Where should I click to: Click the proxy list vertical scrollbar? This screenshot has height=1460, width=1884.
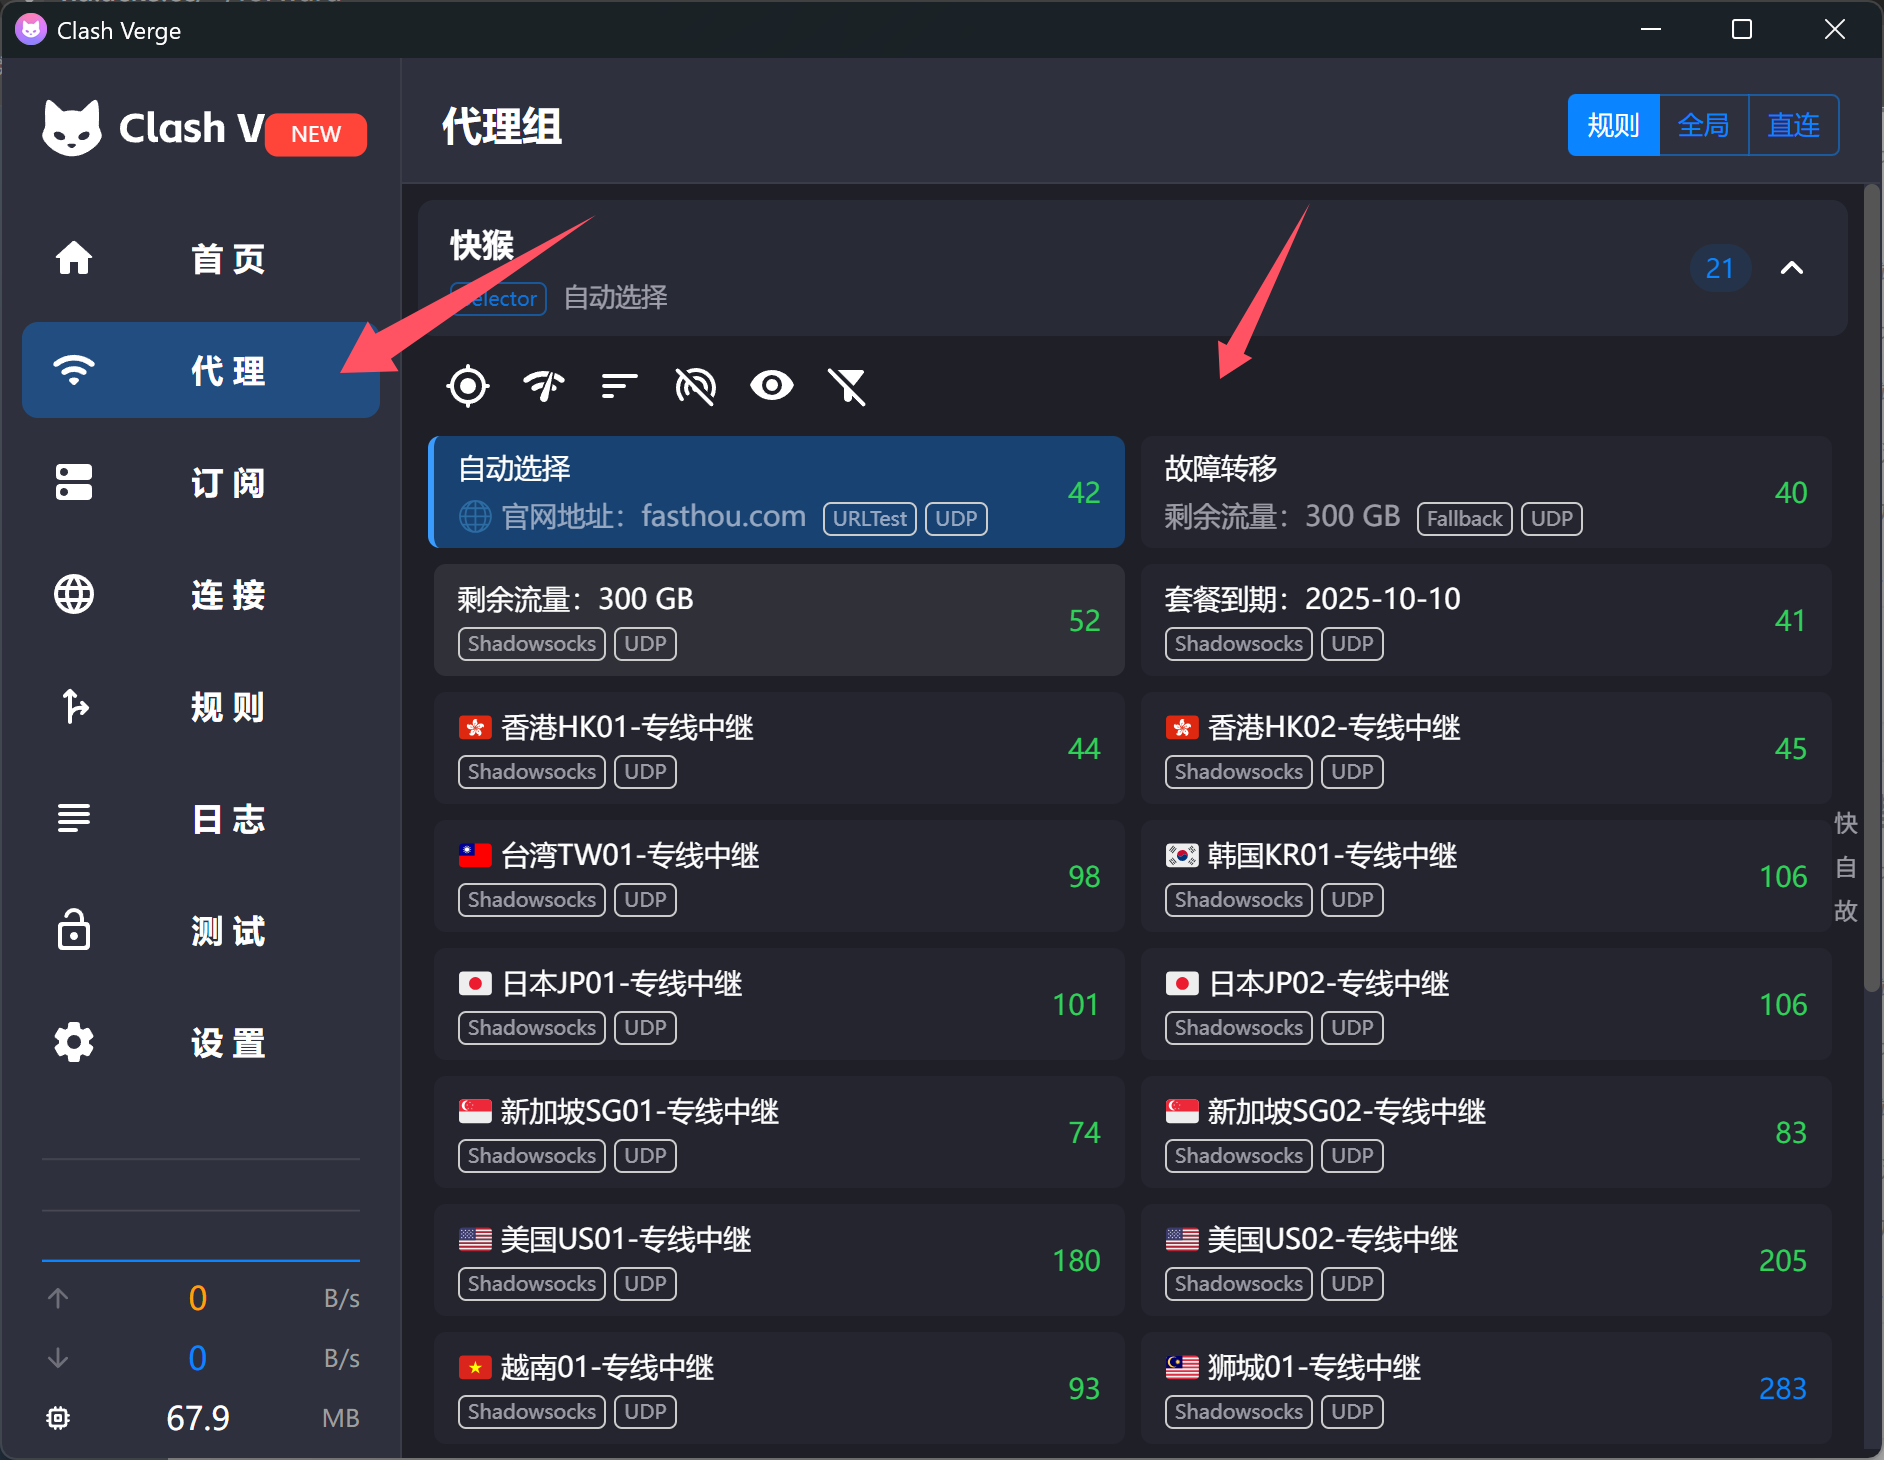click(x=1871, y=590)
